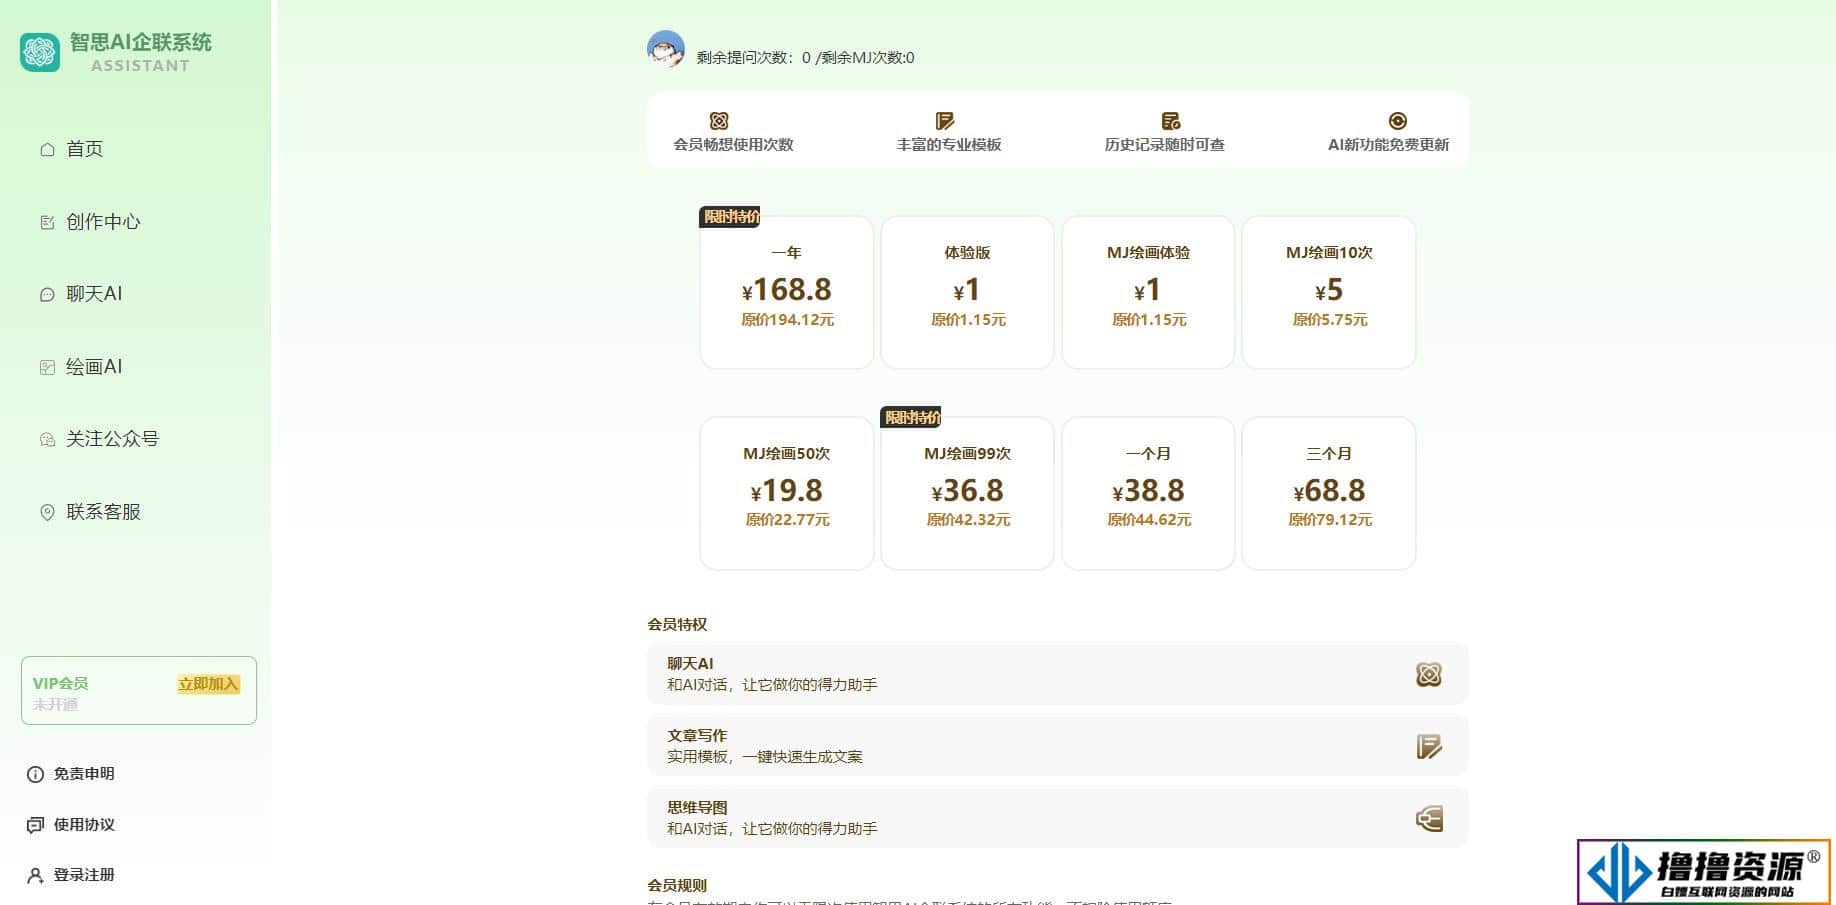Viewport: 1836px width, 905px height.
Task: Choose the MJ绘画50次 ¥19.8 plan card
Action: [787, 493]
